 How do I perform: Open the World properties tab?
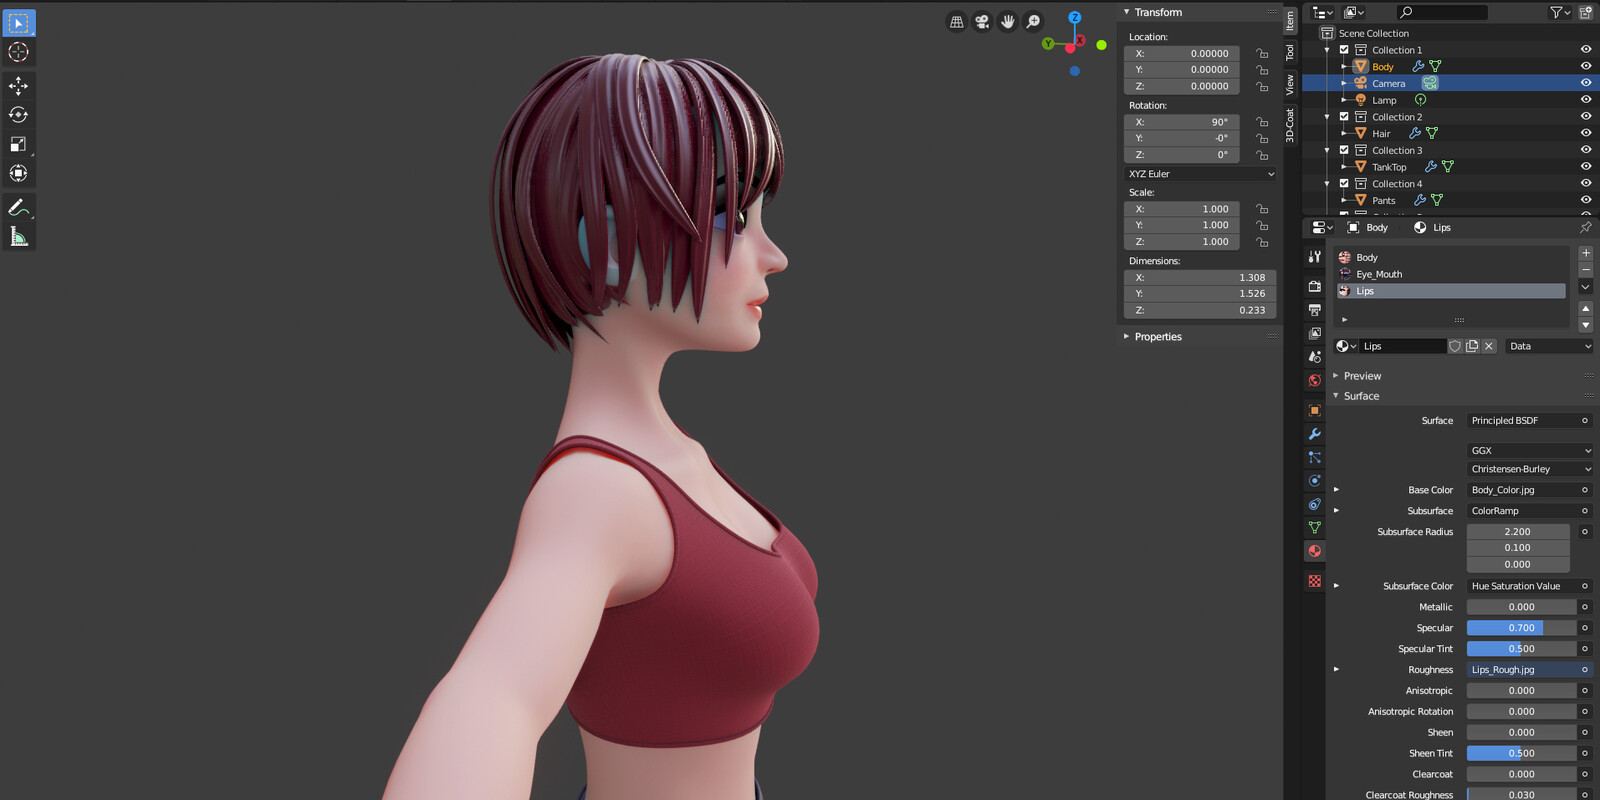coord(1315,381)
